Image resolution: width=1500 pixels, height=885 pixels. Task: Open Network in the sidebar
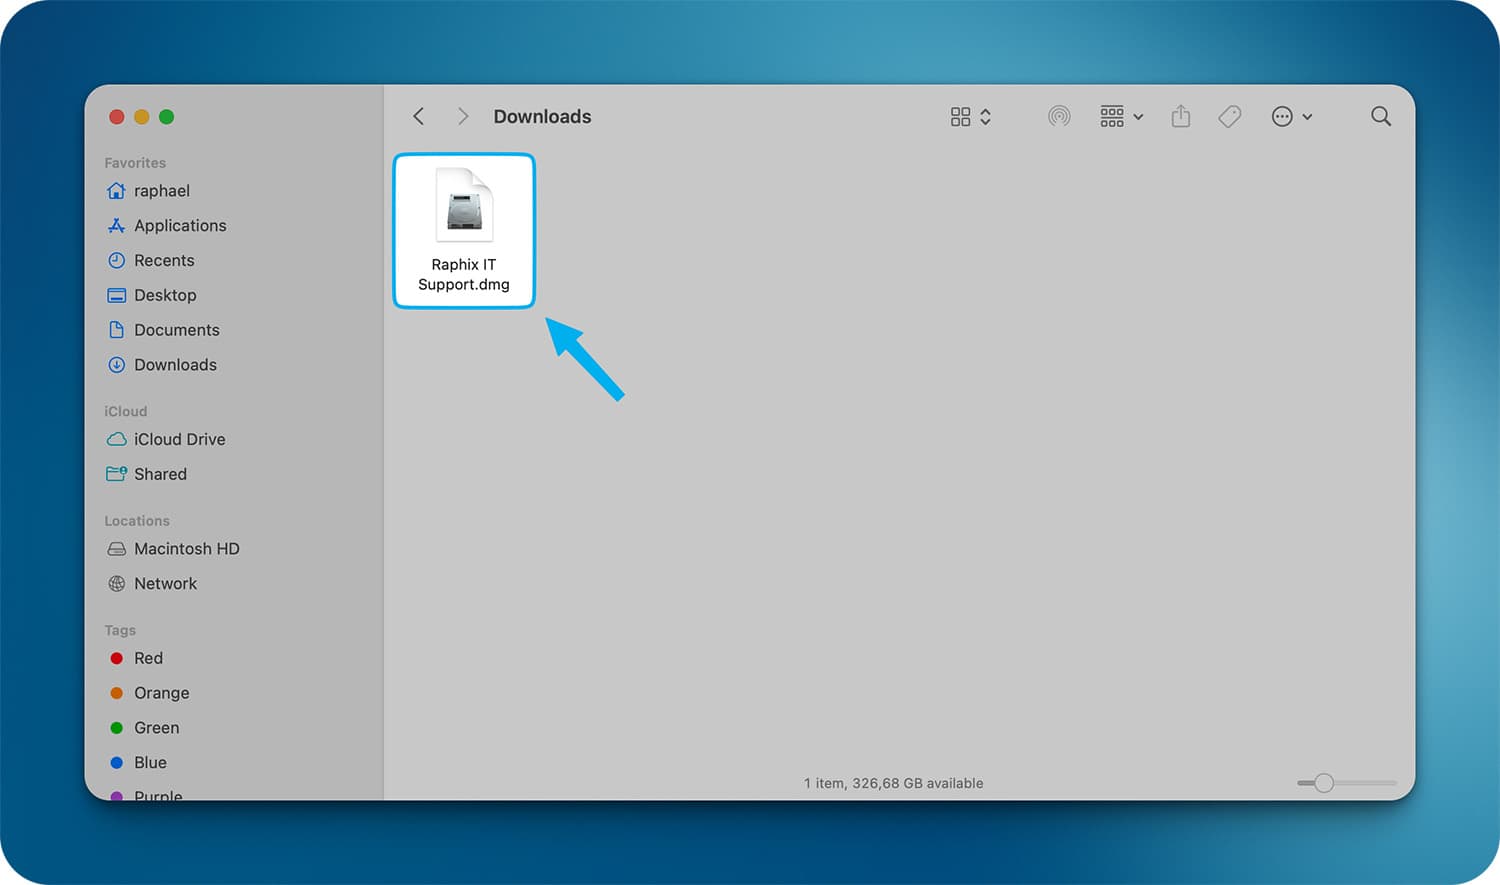click(165, 584)
